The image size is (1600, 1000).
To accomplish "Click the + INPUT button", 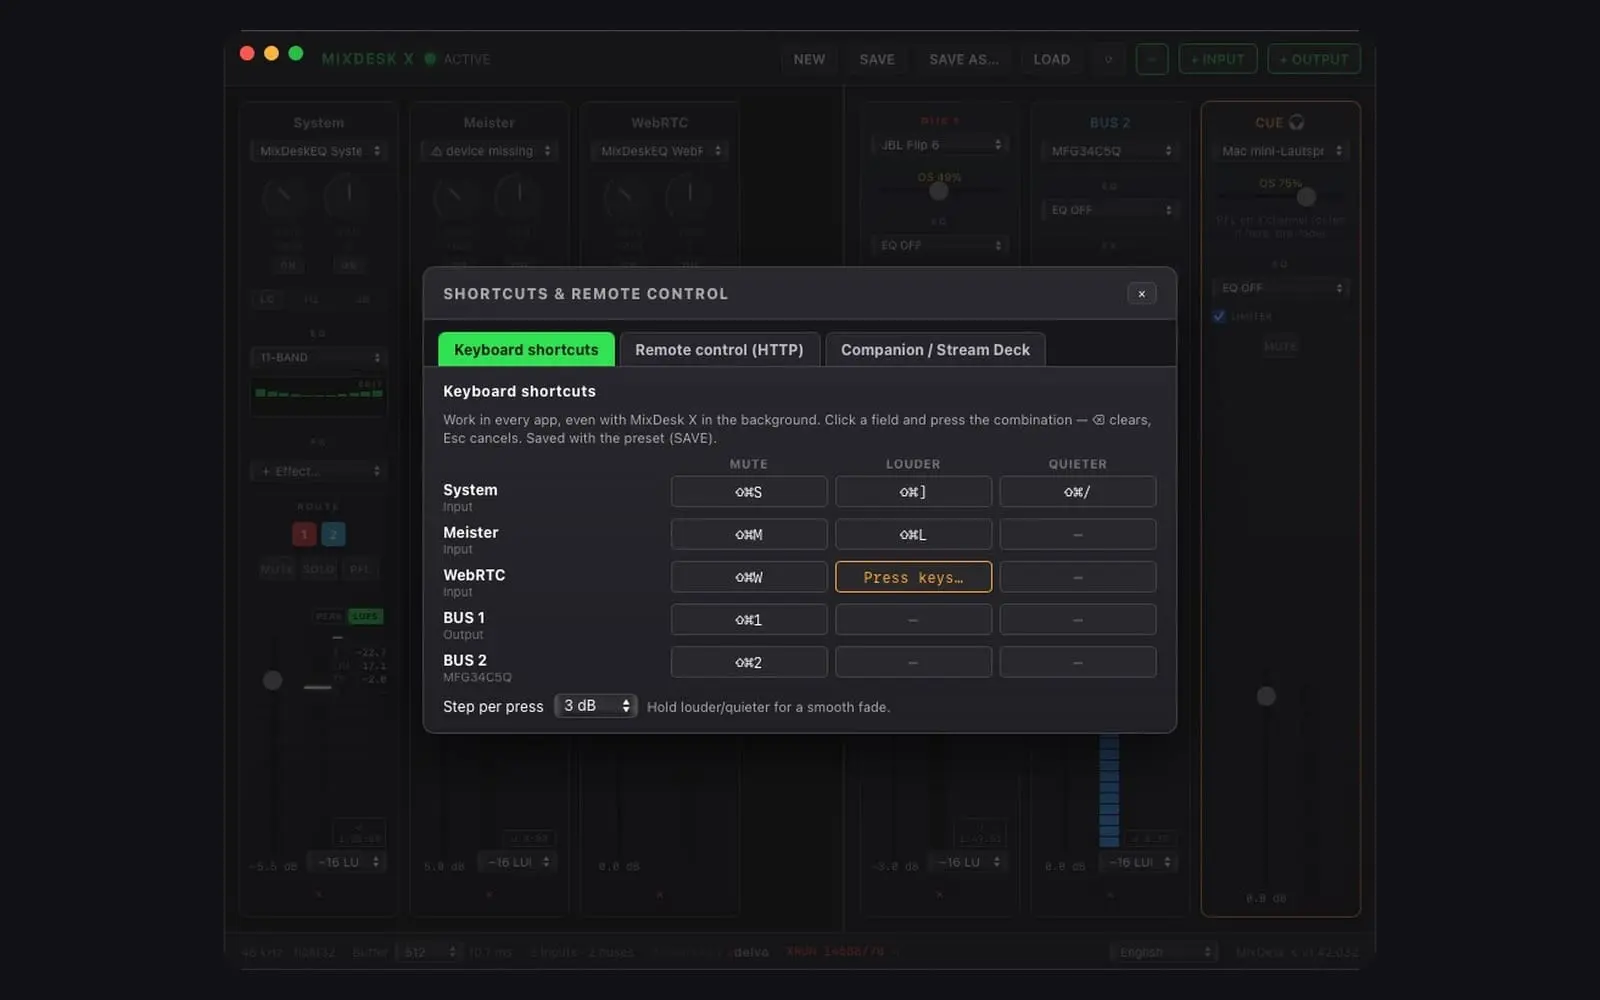I will coord(1218,59).
